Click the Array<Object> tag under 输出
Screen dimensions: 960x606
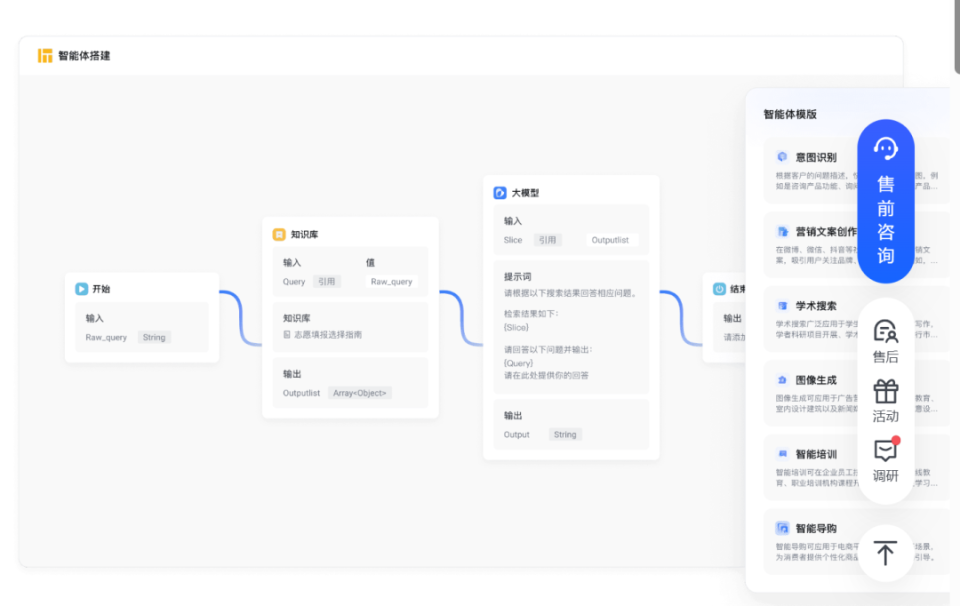(359, 393)
